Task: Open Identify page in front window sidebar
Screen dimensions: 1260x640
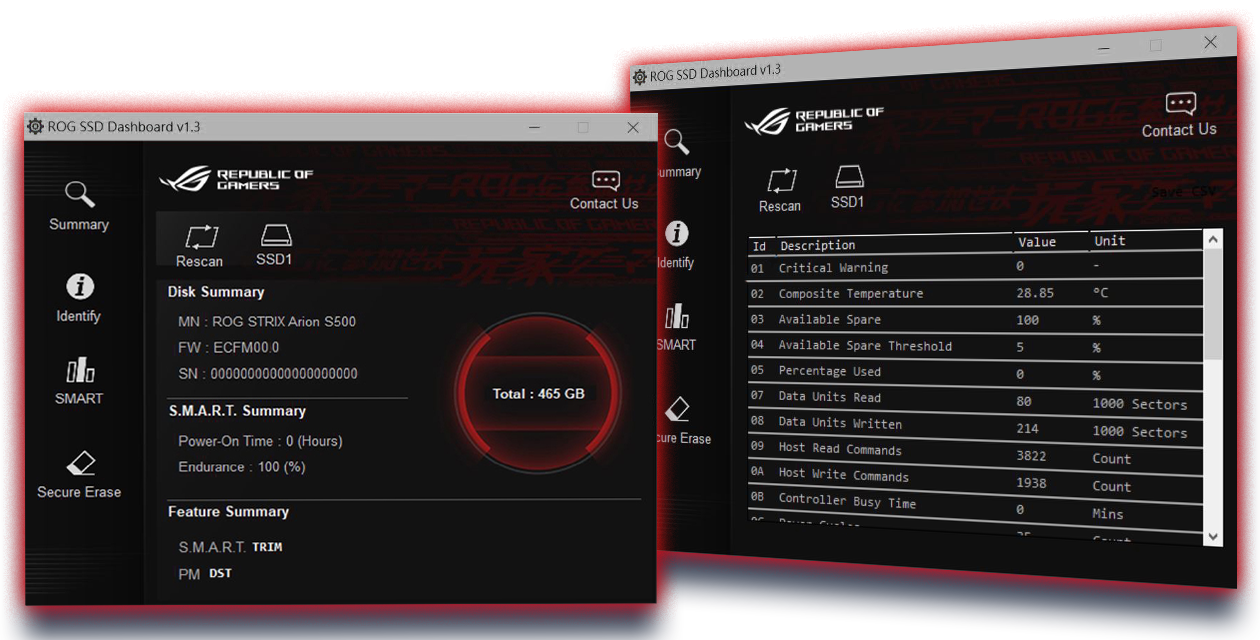Action: [79, 298]
